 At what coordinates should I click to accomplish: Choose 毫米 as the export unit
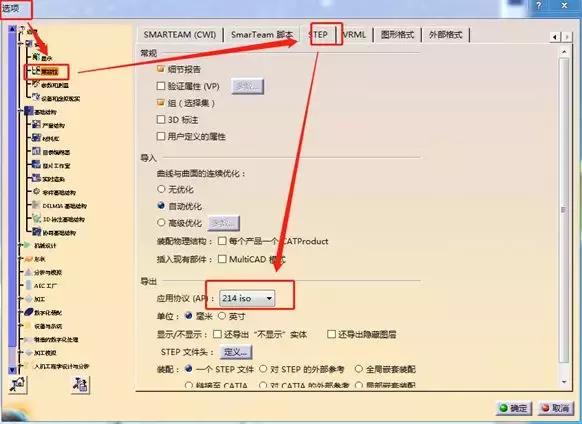point(189,316)
